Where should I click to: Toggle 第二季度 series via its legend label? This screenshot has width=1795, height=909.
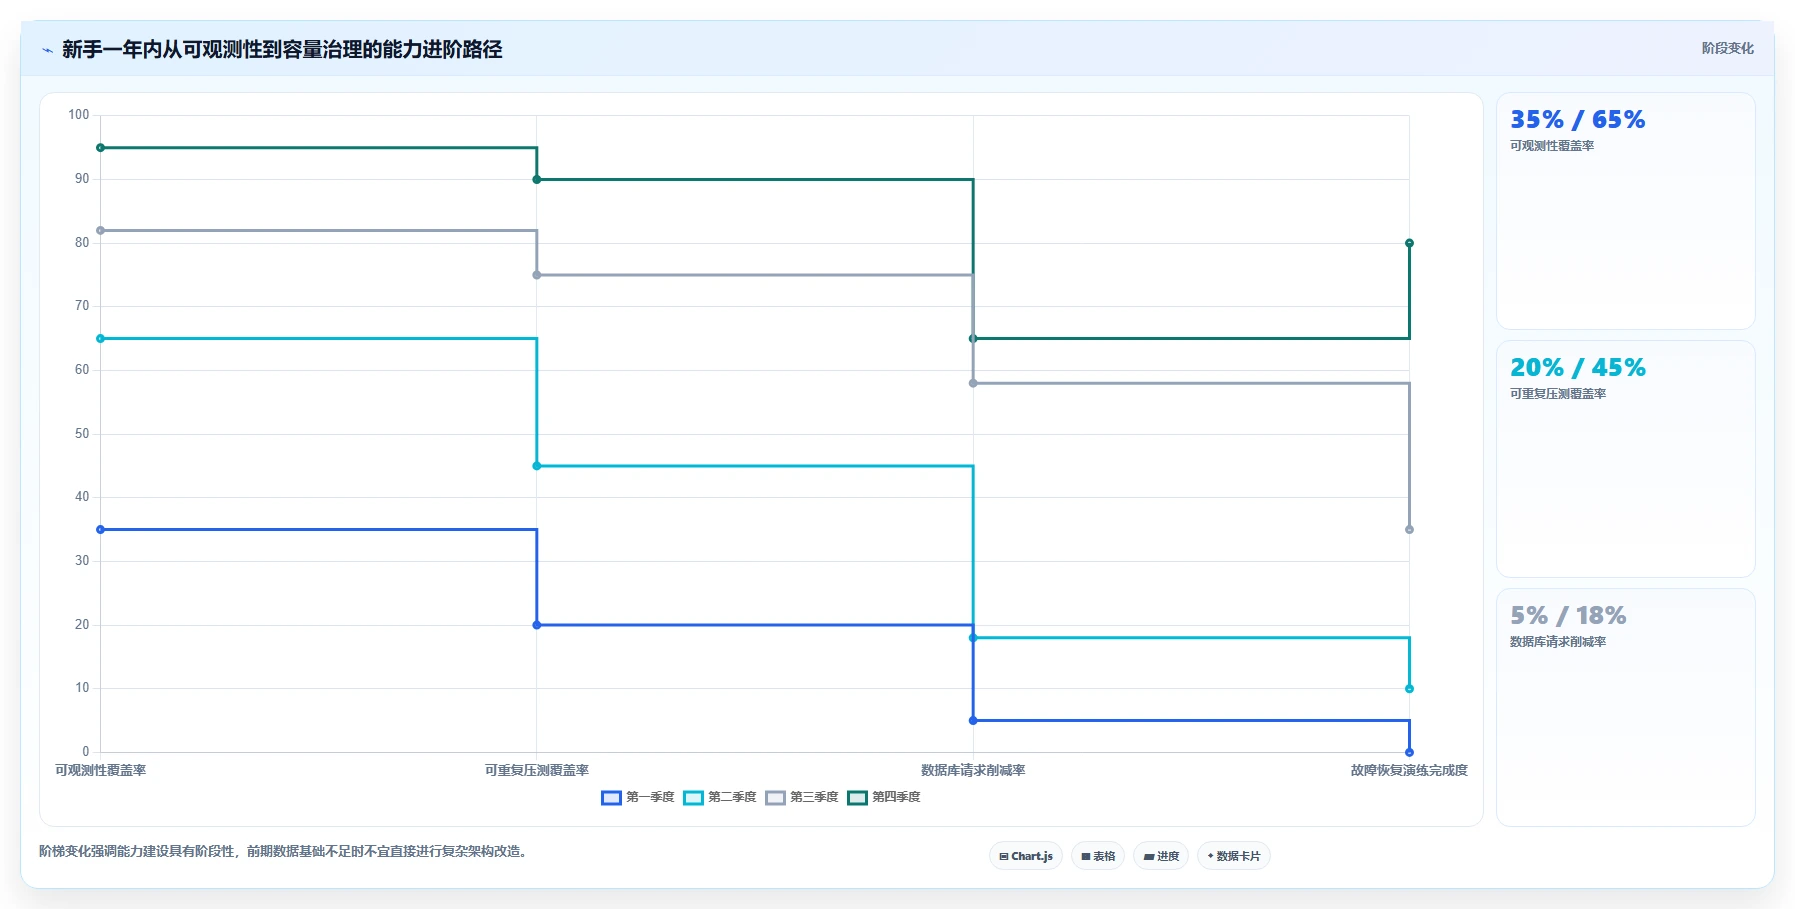(732, 797)
